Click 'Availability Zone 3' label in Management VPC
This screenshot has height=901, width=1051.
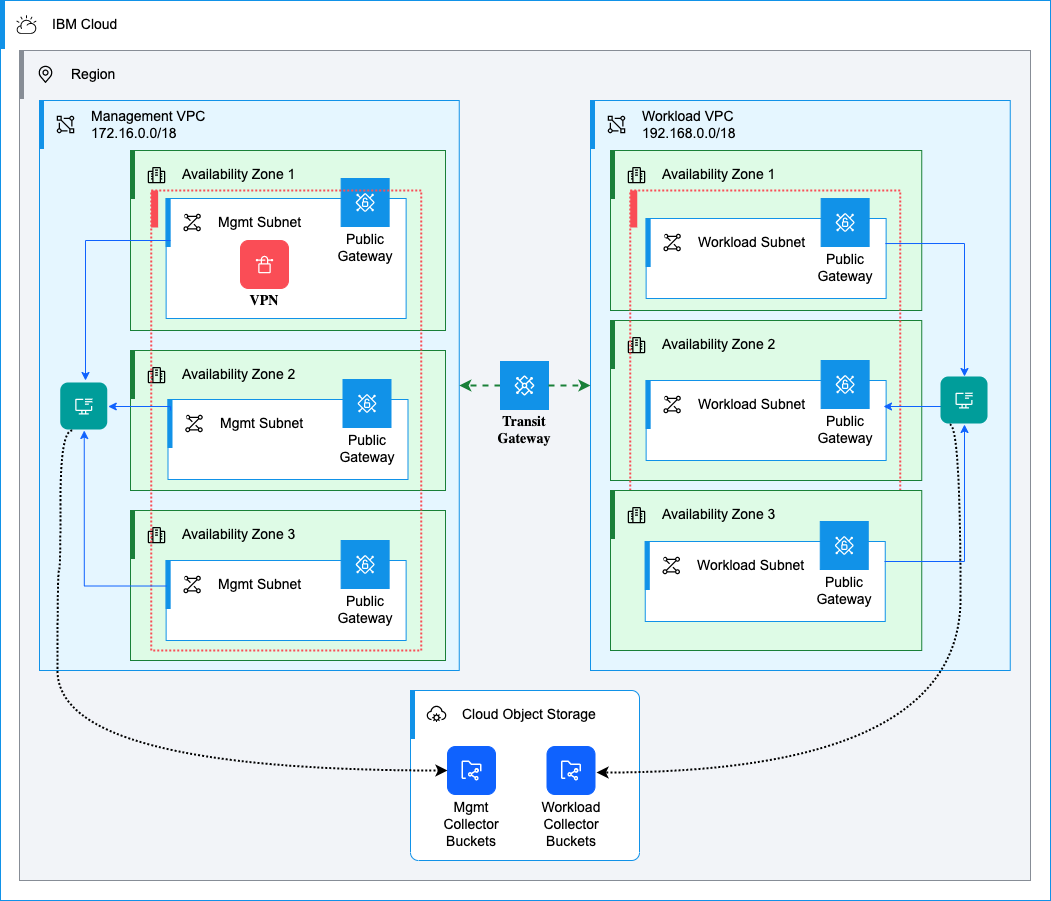click(239, 534)
